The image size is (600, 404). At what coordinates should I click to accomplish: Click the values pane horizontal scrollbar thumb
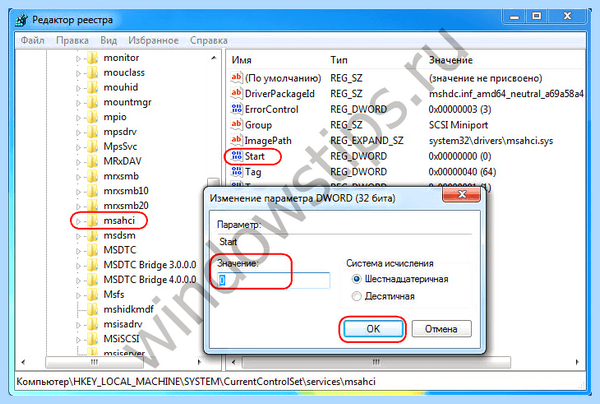[376, 362]
